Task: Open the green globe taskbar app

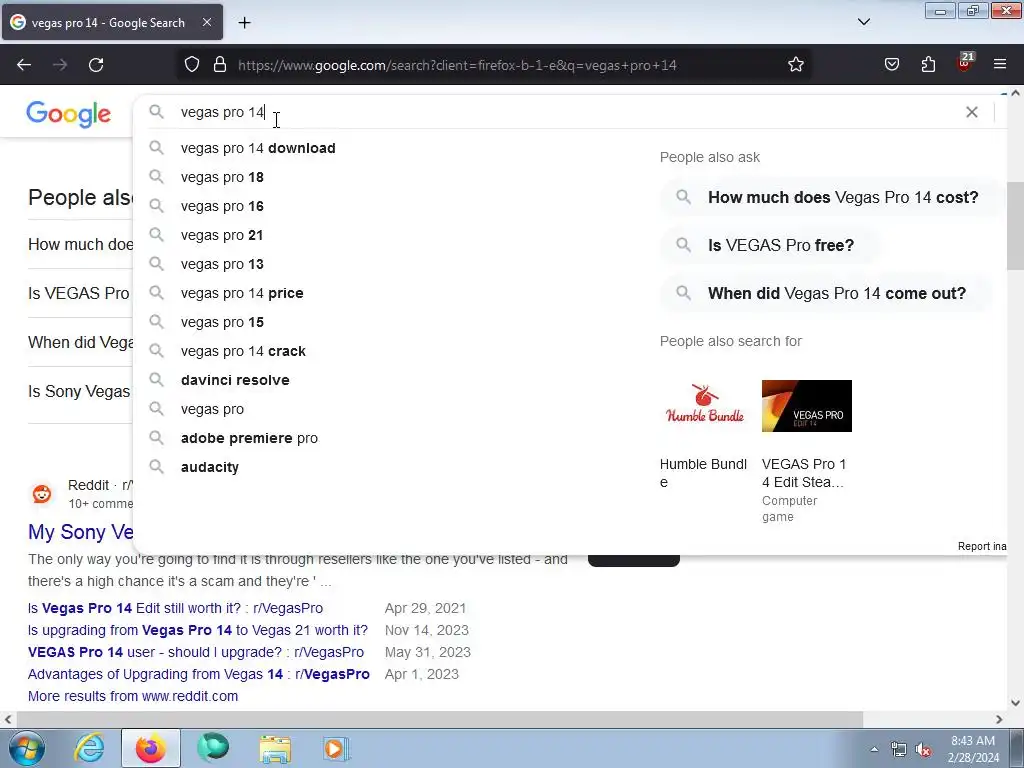Action: (x=213, y=748)
